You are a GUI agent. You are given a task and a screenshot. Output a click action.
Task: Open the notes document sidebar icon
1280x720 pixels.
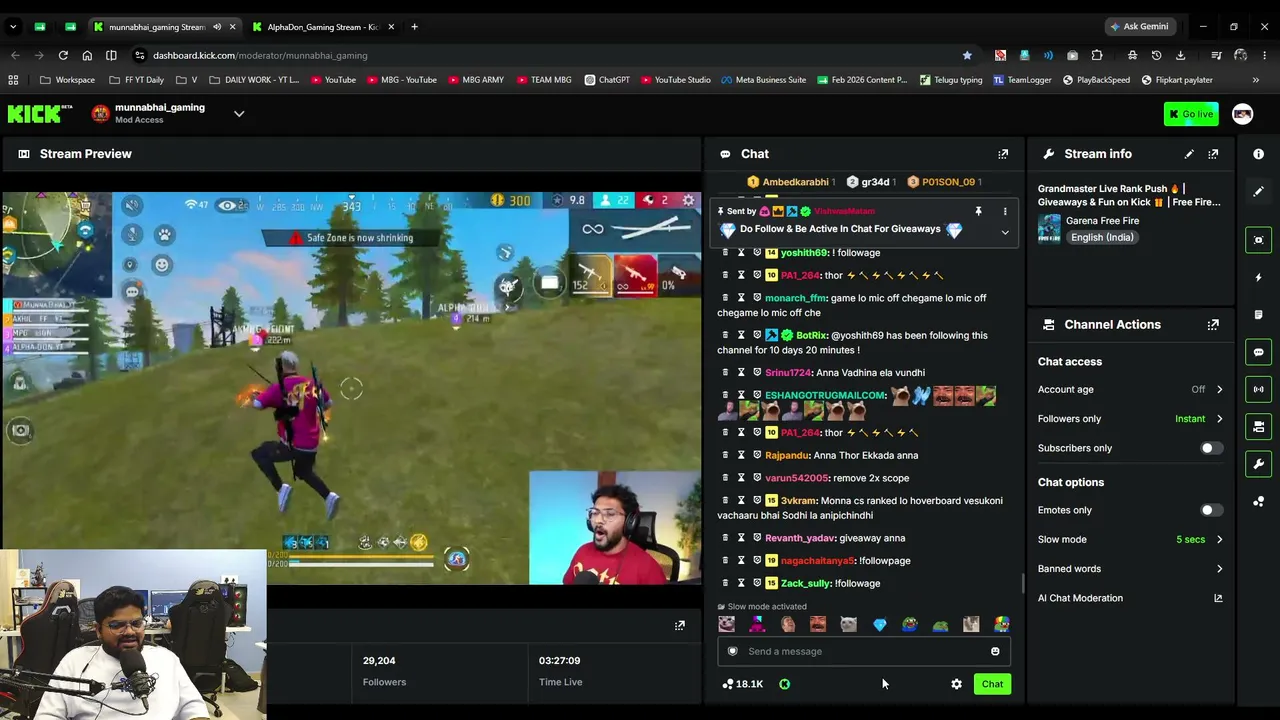tap(1258, 314)
